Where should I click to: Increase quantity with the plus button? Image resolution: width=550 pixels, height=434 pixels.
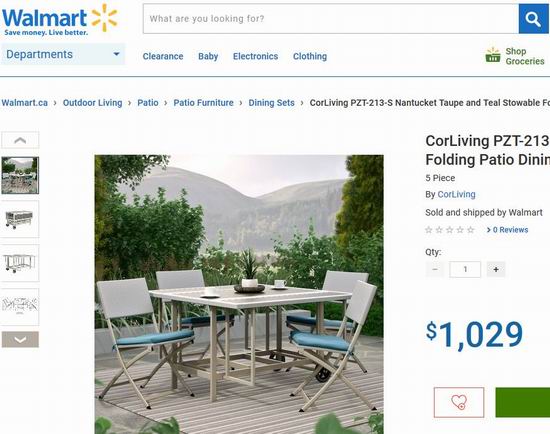coord(496,269)
